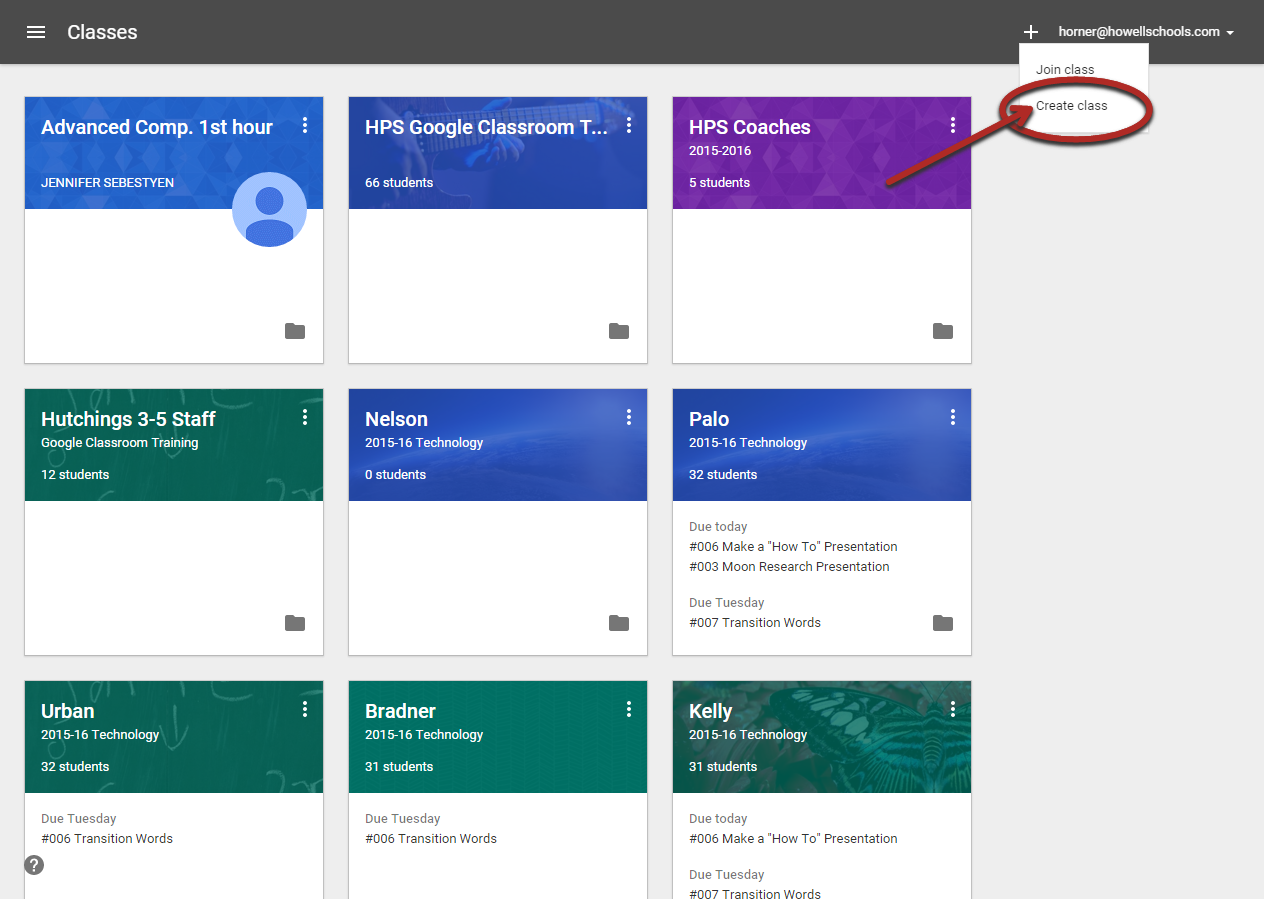Click the help question mark icon
The image size is (1264, 899).
coord(34,865)
